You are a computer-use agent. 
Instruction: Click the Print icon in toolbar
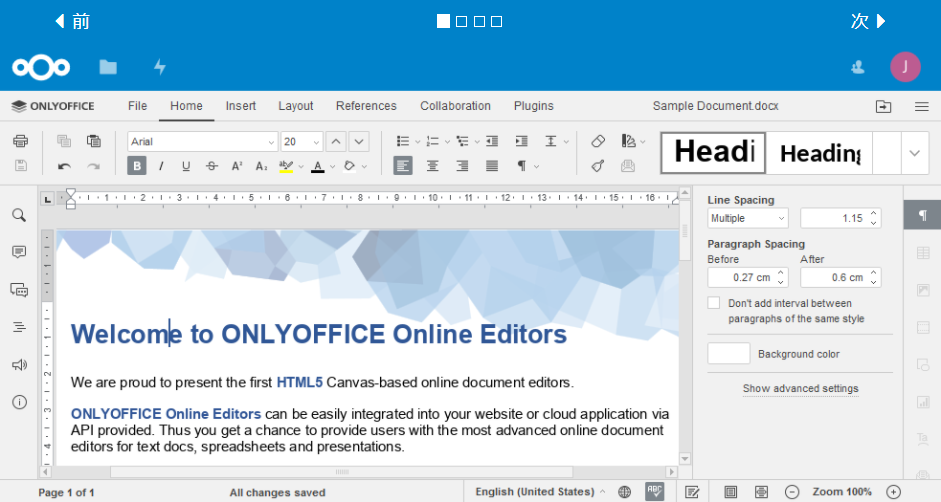(20, 141)
